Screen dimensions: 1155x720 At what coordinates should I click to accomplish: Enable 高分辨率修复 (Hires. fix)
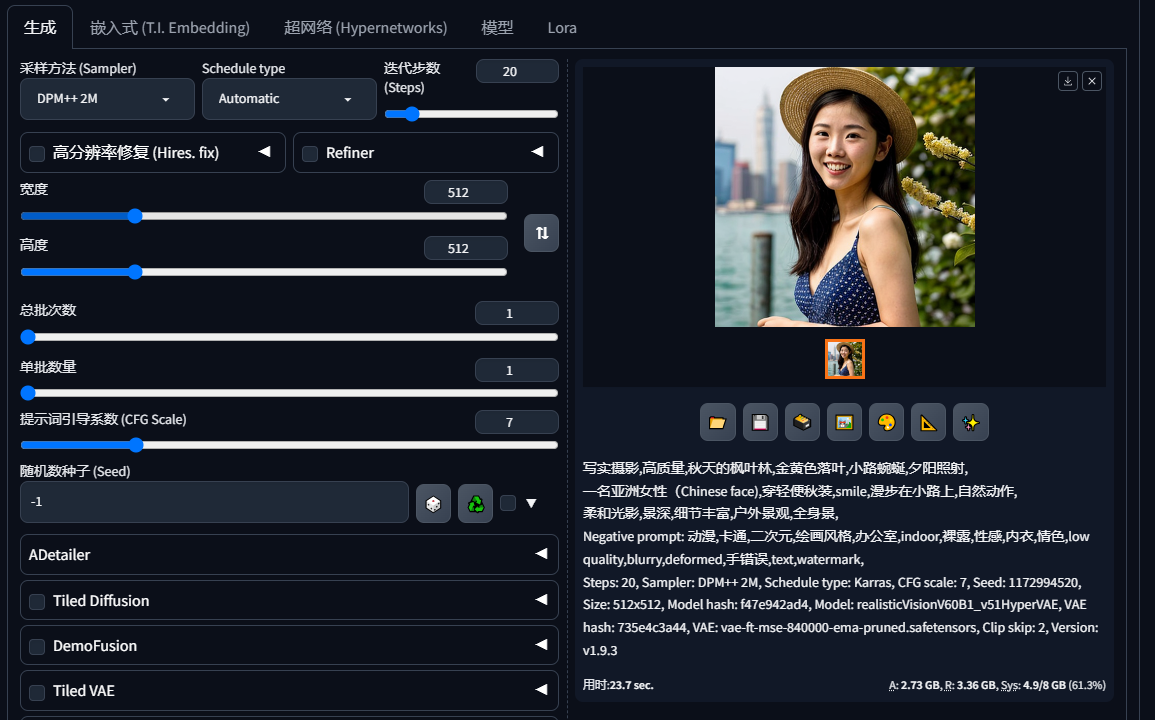[x=37, y=152]
